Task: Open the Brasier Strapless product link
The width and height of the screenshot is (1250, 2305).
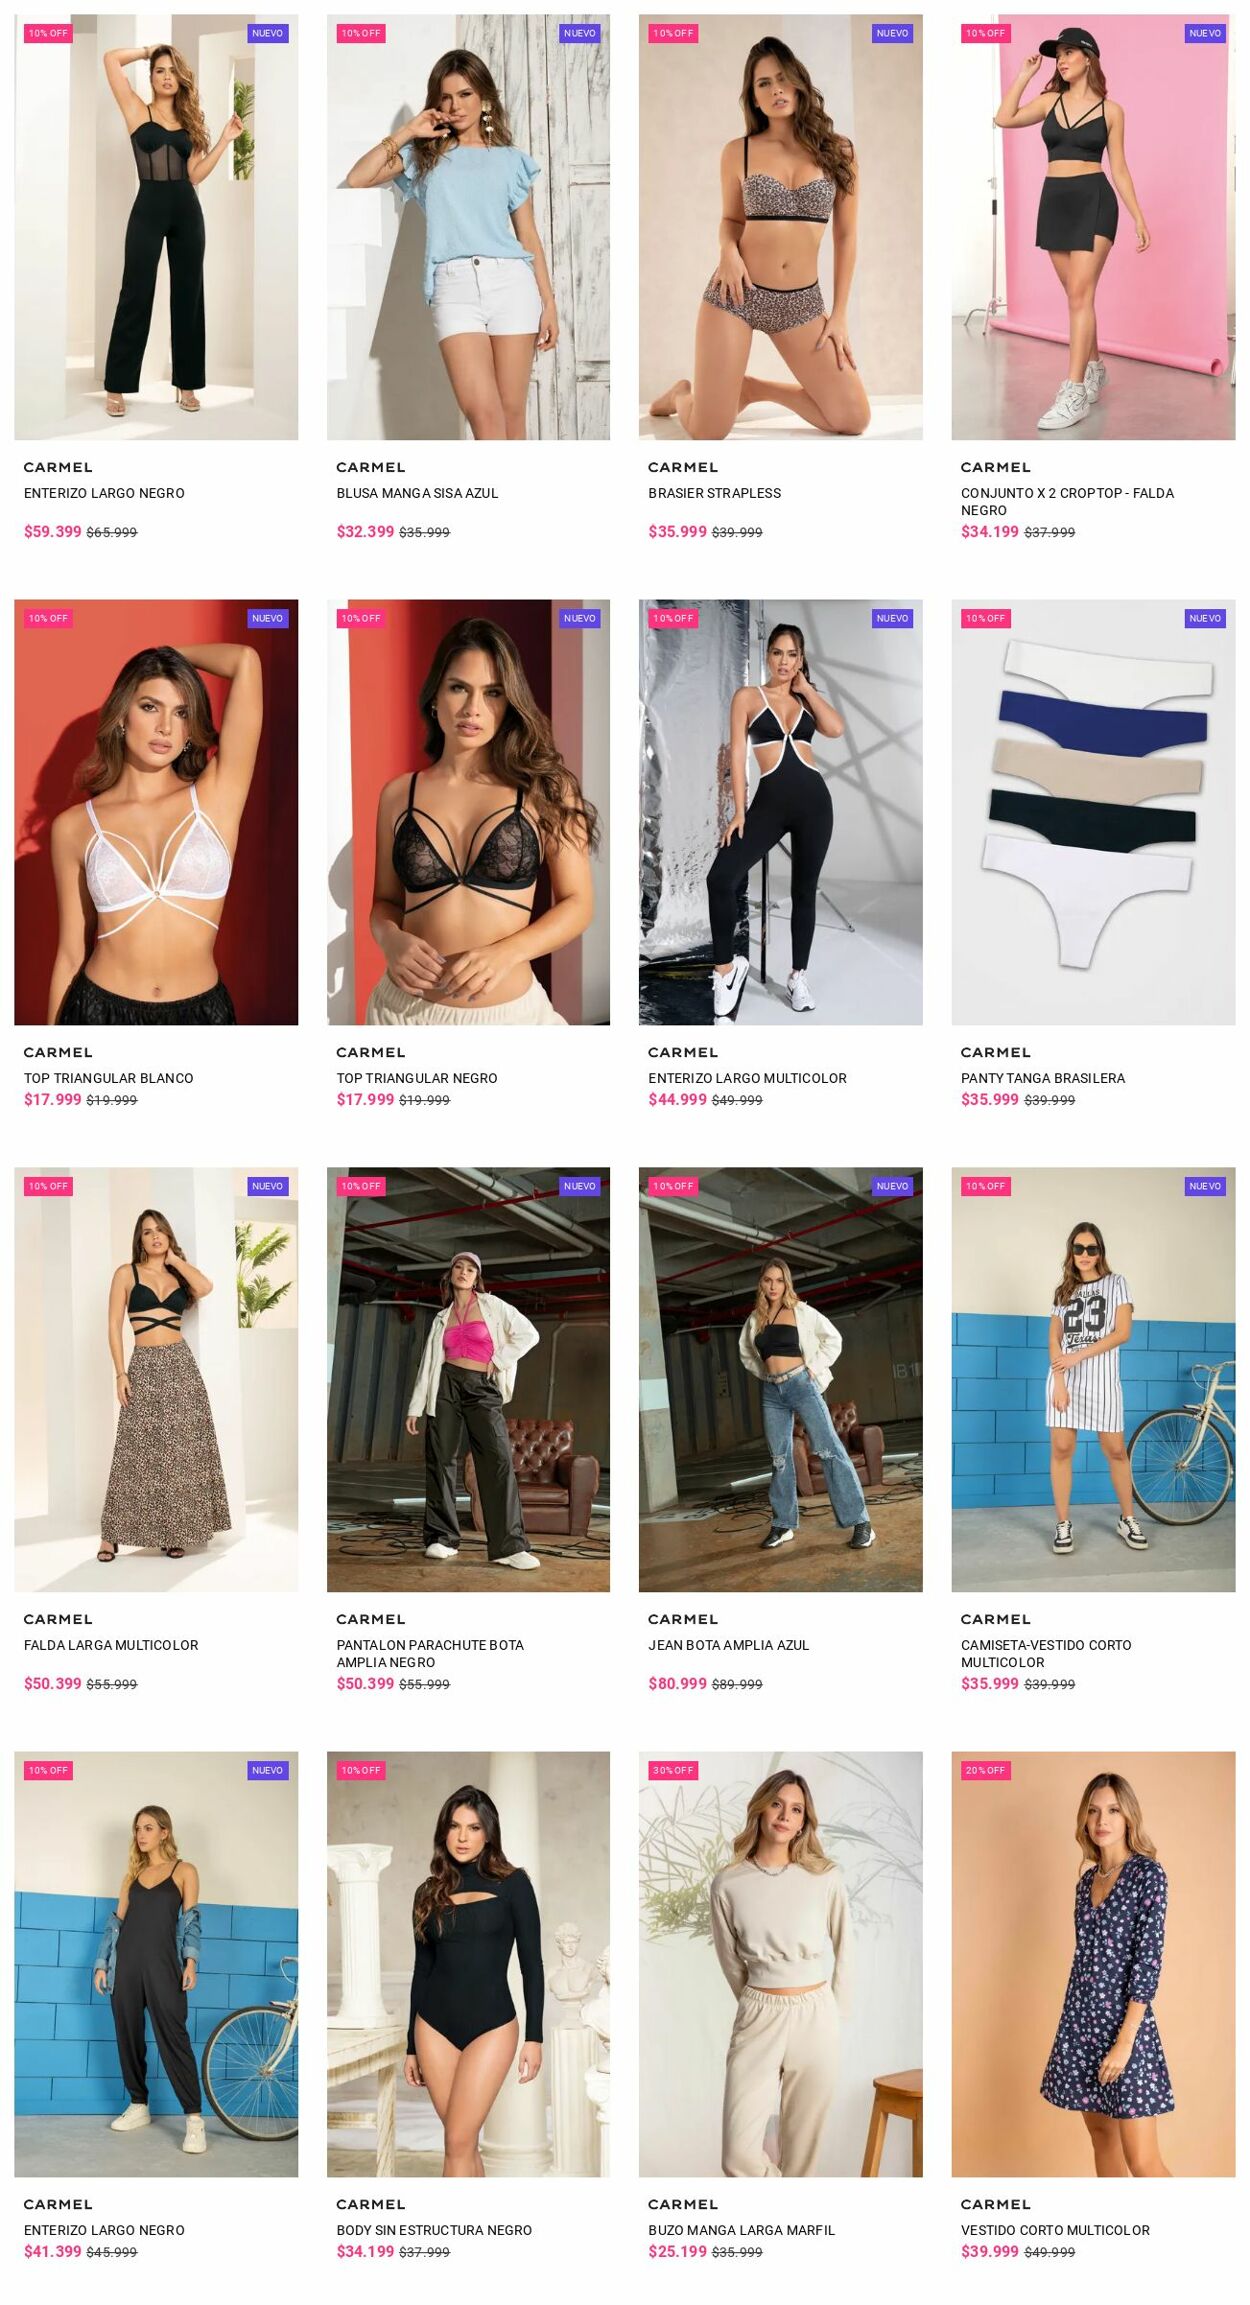Action: point(714,493)
